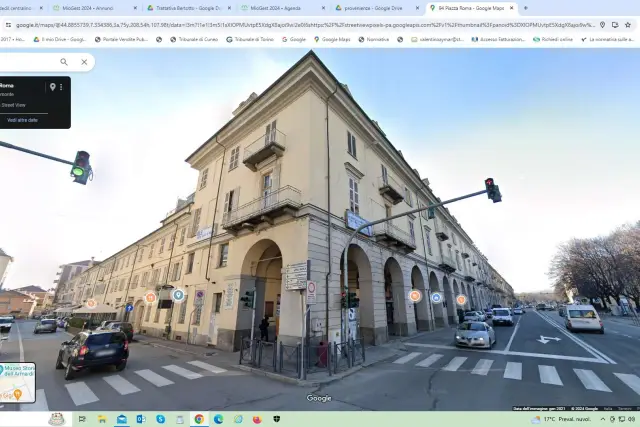This screenshot has height=427, width=640.
Task: Open the three-dot menu in Street View panel
Action: 61,87
